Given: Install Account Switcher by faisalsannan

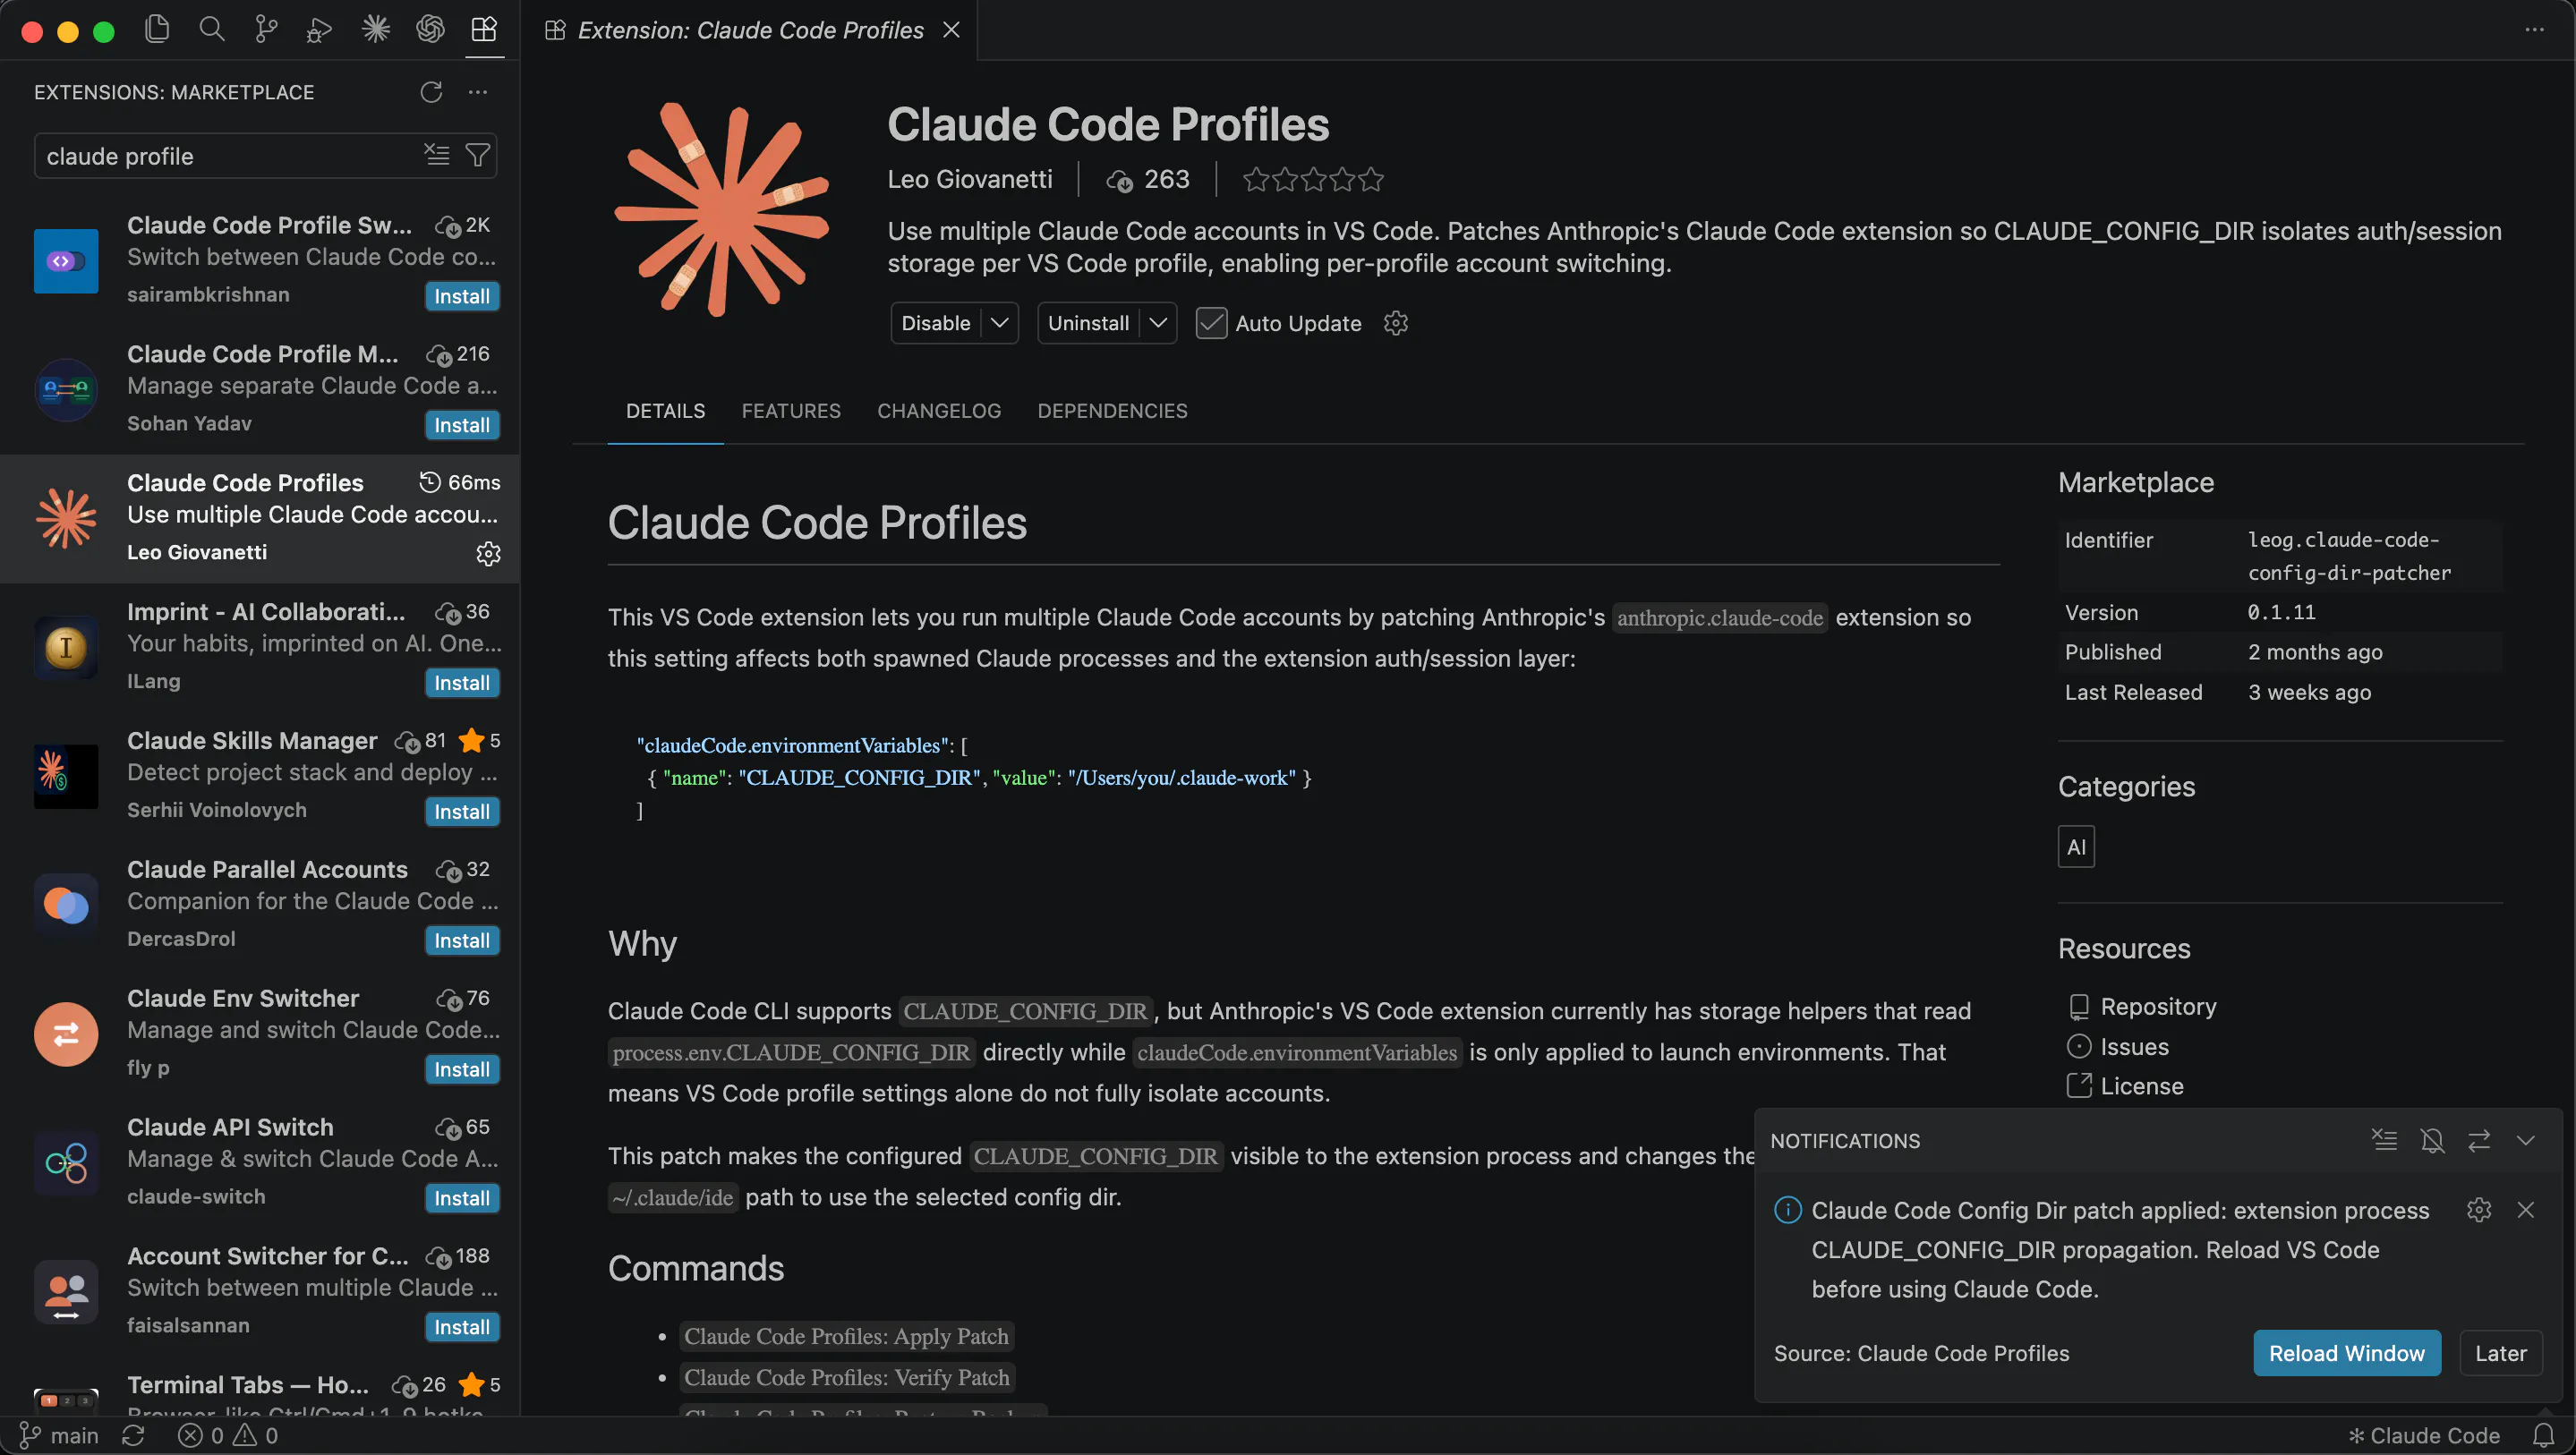Looking at the screenshot, I should tap(462, 1328).
